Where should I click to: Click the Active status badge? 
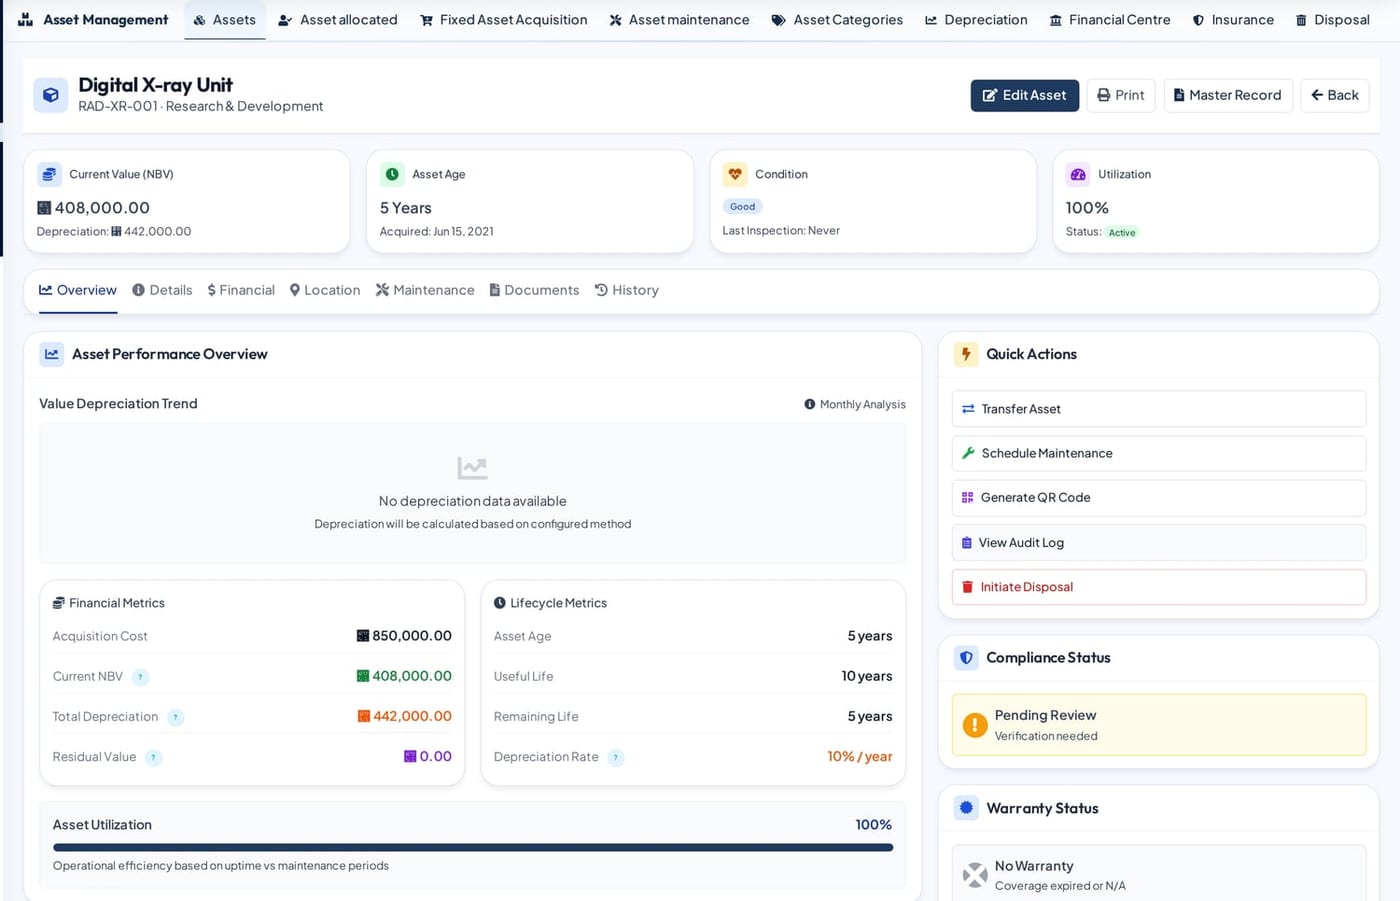pos(1122,232)
